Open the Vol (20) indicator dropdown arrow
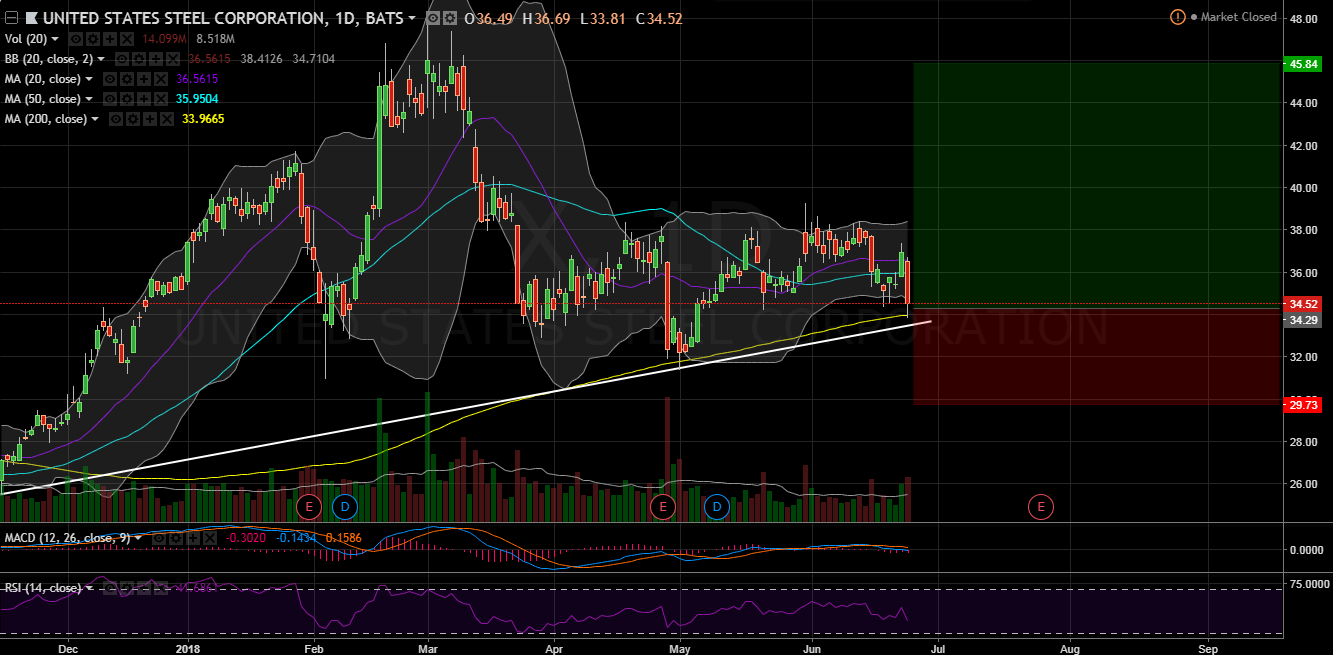1333x655 pixels. [55, 39]
